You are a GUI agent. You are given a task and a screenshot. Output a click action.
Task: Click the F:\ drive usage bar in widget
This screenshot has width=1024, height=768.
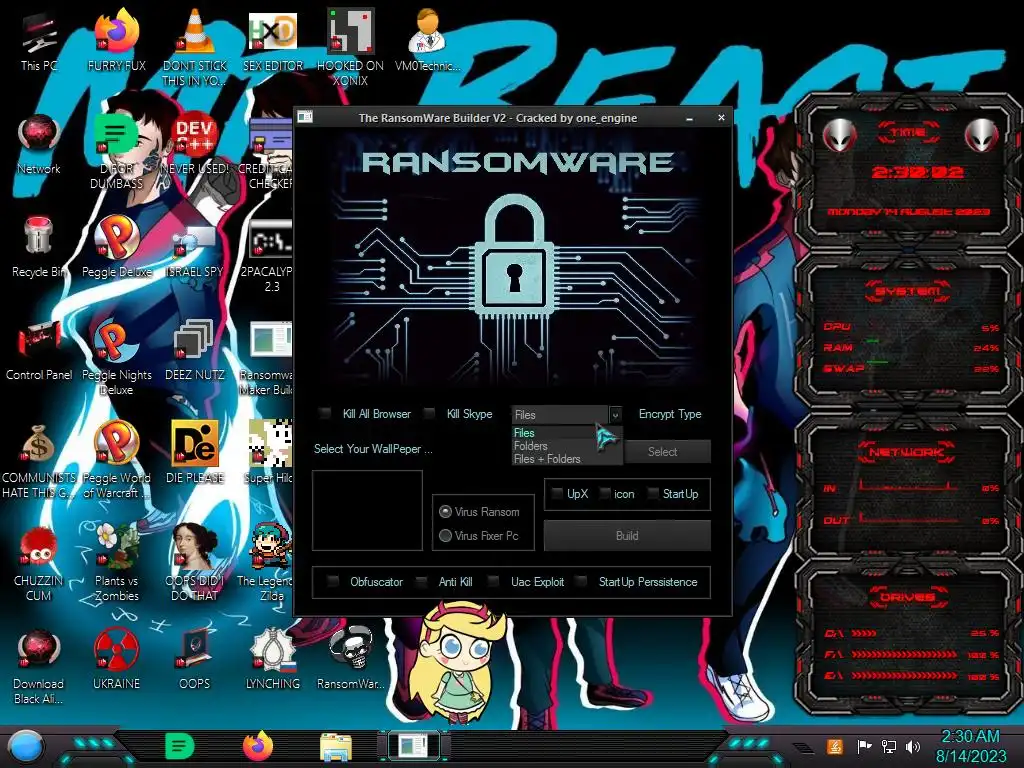(904, 654)
